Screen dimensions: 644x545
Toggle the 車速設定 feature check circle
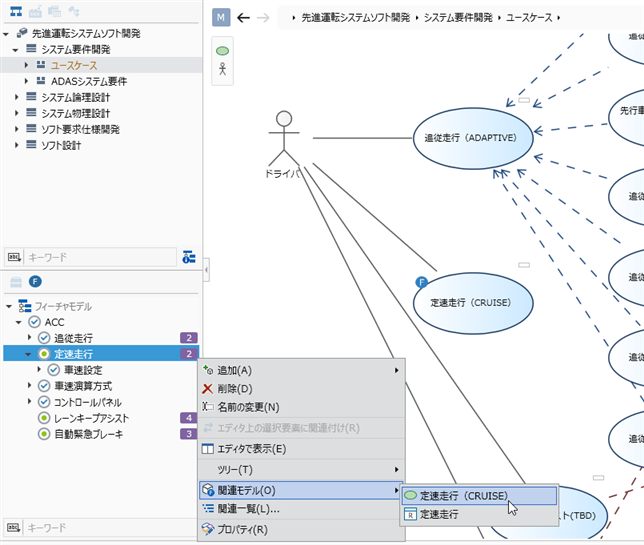point(54,370)
